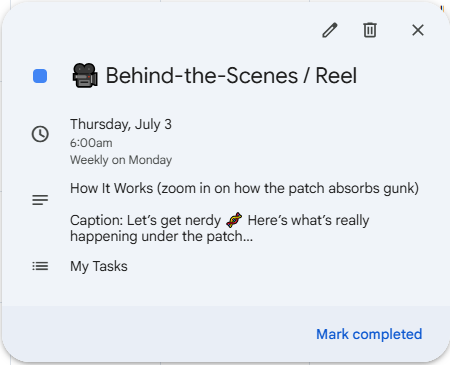Mark the task as completed
Viewport: 450px width, 365px height.
(369, 334)
